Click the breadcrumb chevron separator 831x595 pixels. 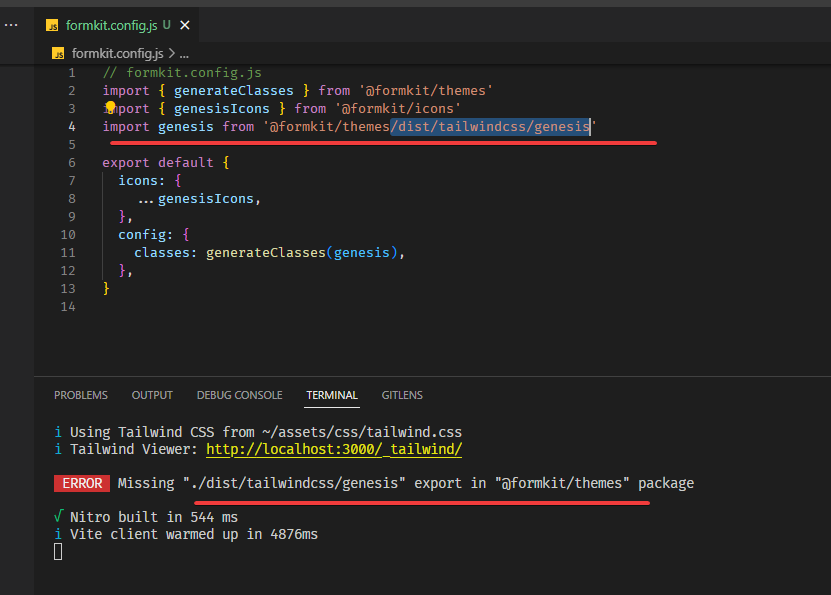[171, 54]
